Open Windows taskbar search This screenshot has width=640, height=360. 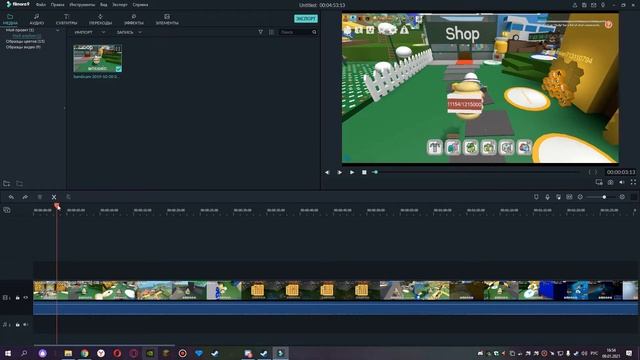pyautogui.click(x=24, y=353)
